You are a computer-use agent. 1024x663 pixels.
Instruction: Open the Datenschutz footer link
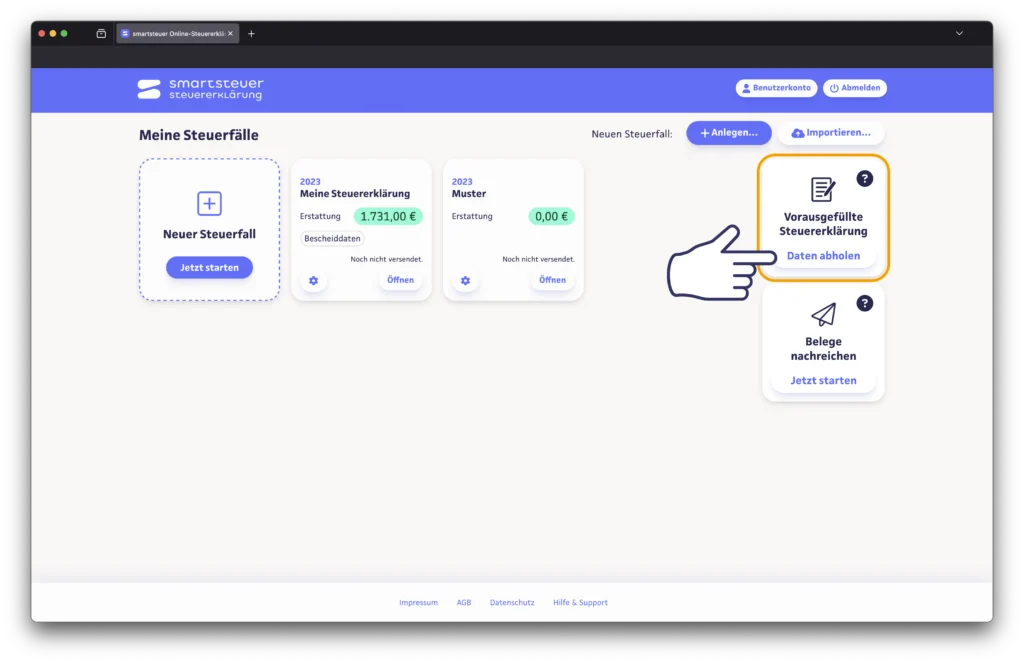pyautogui.click(x=512, y=603)
